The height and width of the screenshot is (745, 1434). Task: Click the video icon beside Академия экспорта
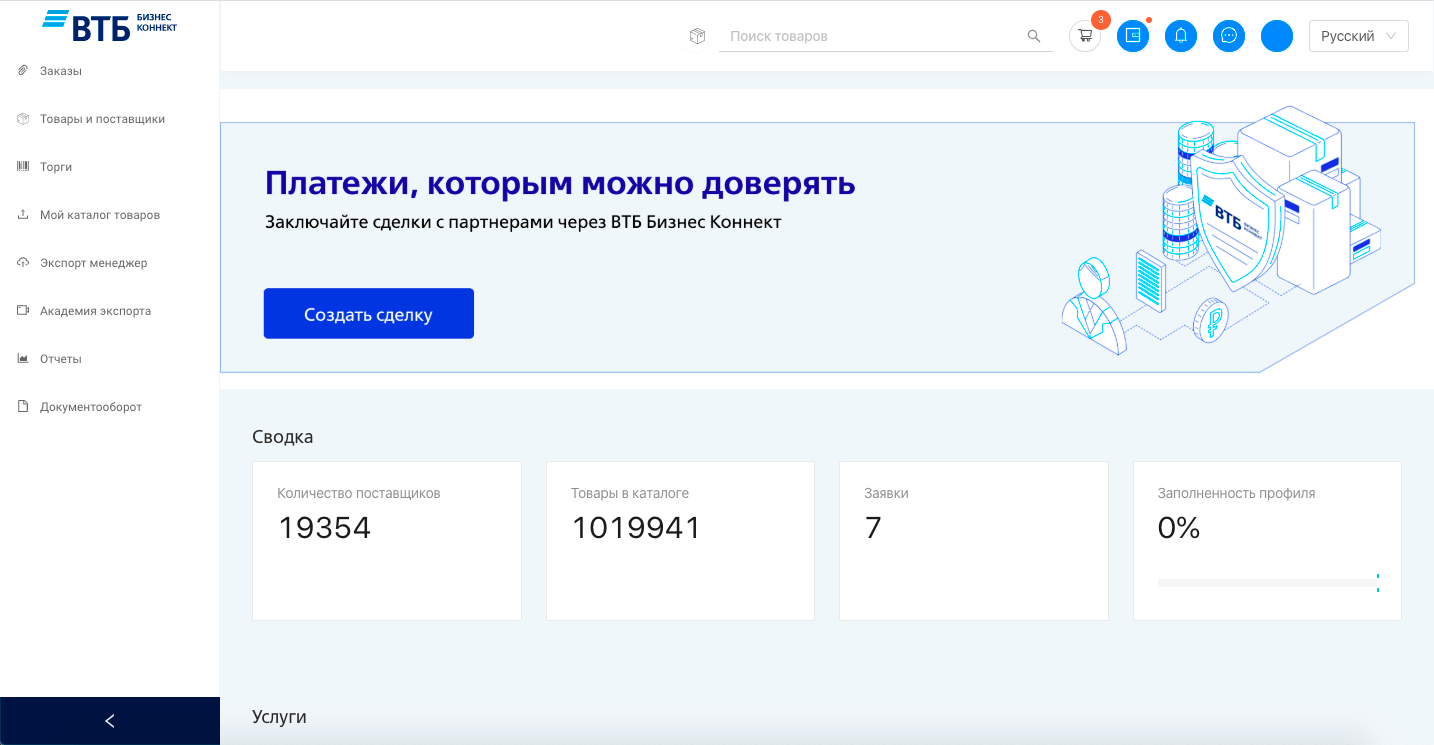pyautogui.click(x=23, y=310)
